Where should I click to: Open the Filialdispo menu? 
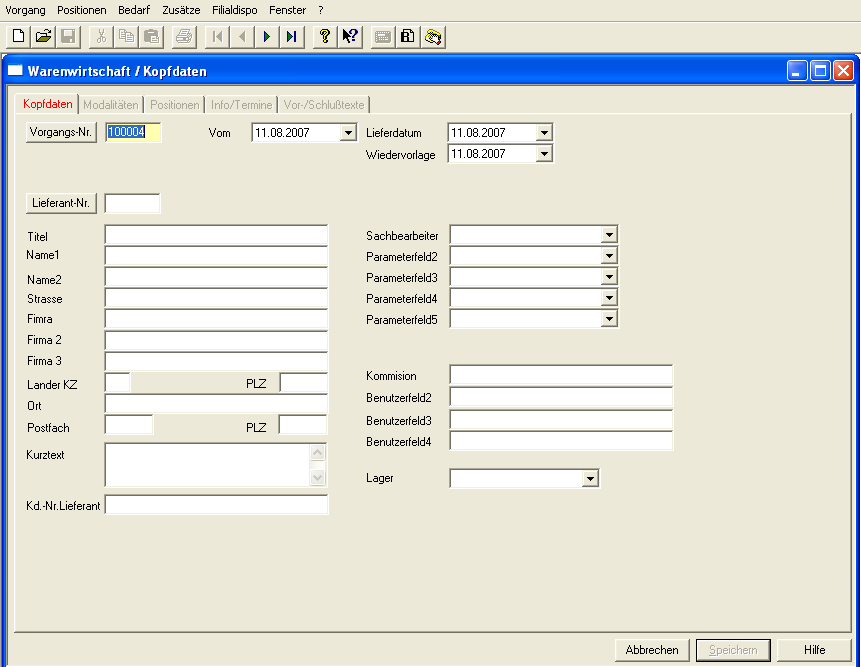pos(235,9)
